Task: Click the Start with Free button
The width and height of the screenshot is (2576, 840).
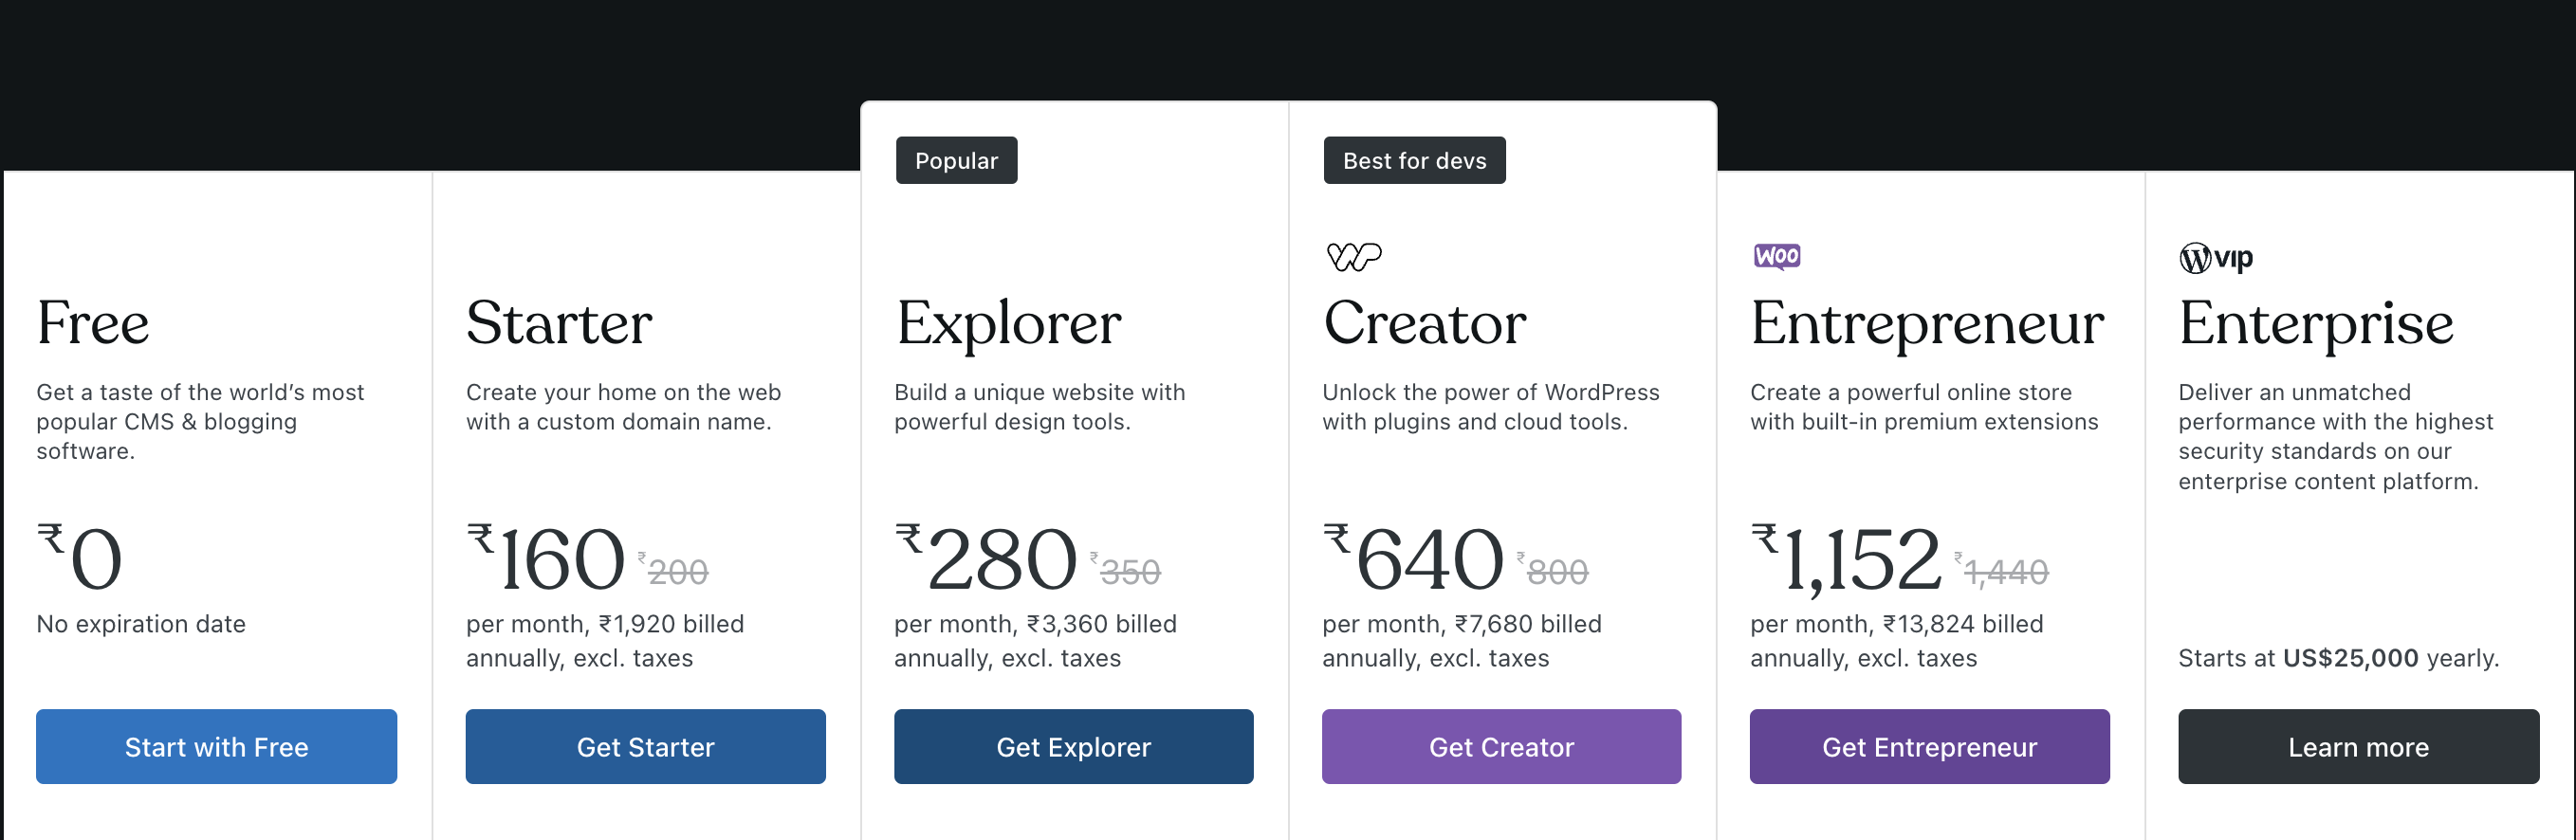Action: pos(216,746)
